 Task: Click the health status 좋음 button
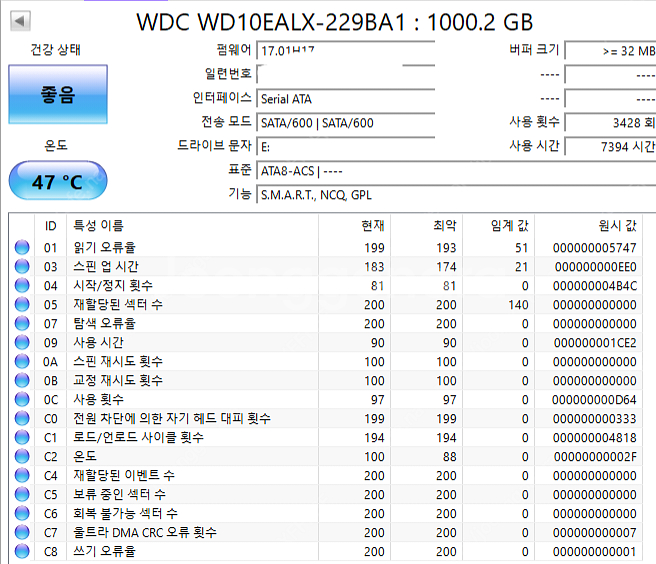pos(58,94)
